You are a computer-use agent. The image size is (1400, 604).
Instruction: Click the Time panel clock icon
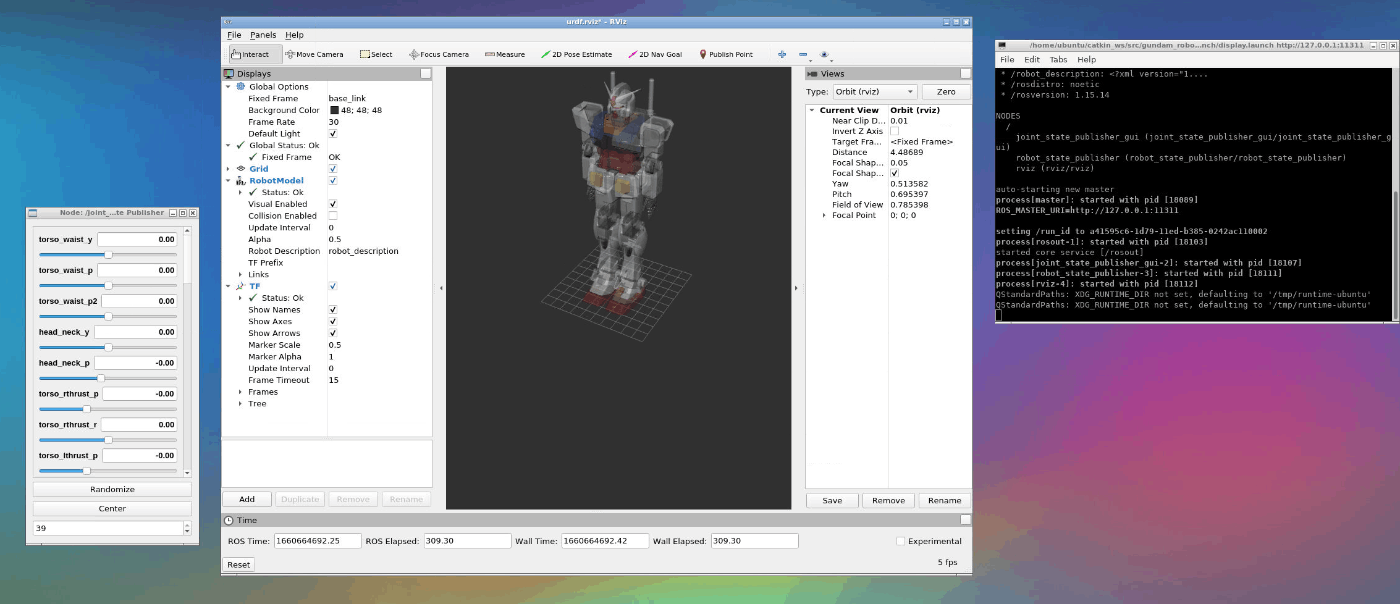point(229,520)
